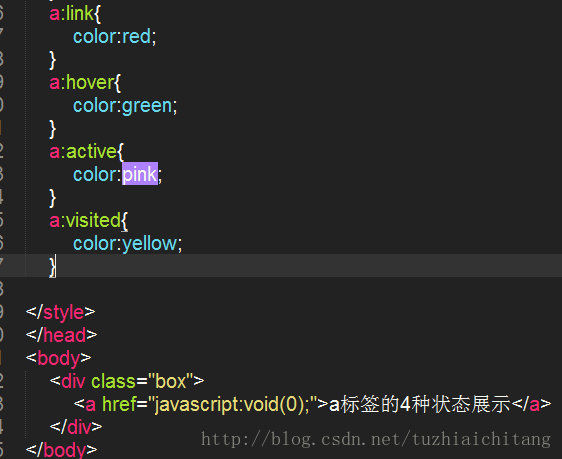The image size is (562, 459).
Task: Click the a:active selector line
Action: 86,152
